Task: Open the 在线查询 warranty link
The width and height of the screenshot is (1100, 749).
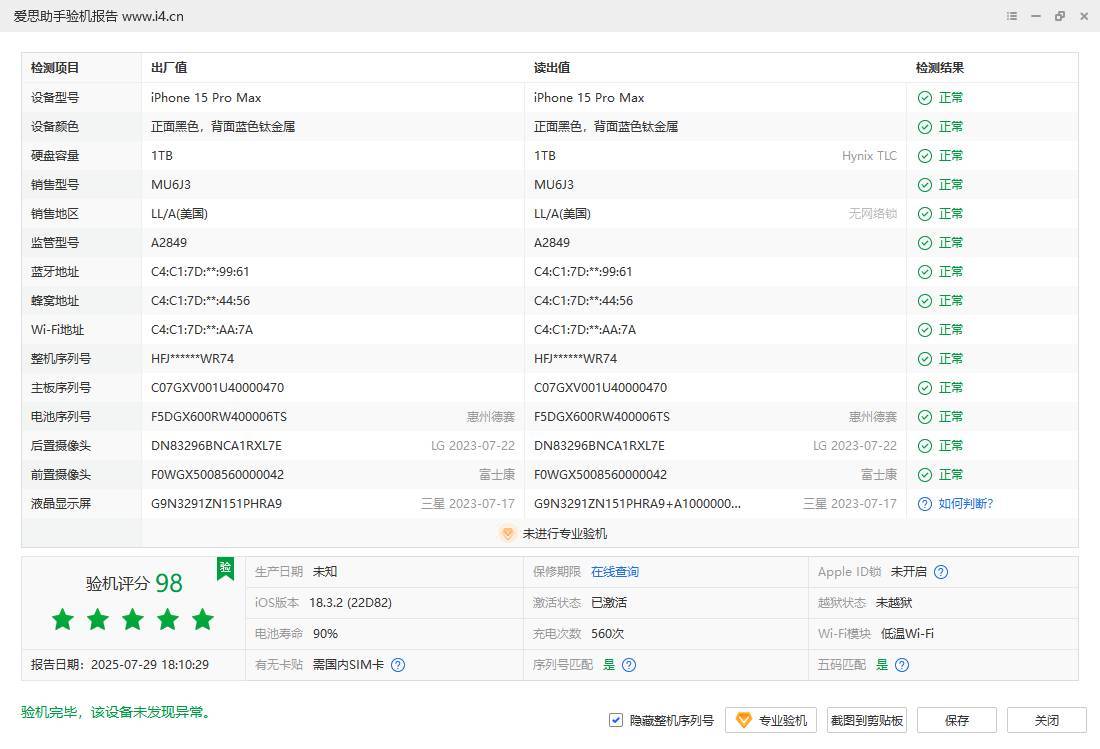Action: click(x=614, y=572)
